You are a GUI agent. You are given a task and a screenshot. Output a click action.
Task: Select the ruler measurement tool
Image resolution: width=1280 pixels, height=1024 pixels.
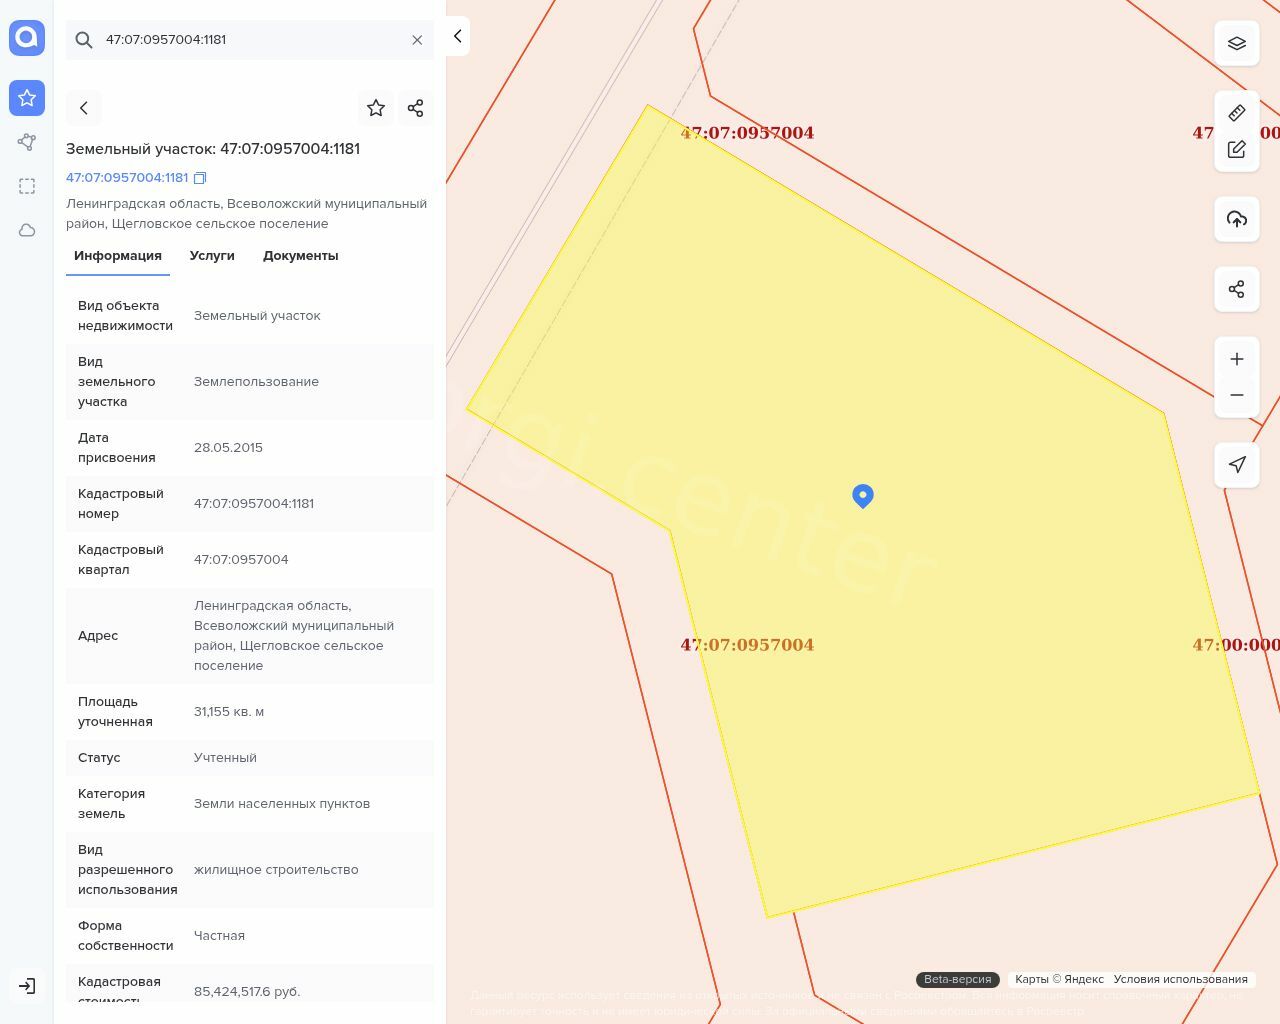[1236, 113]
